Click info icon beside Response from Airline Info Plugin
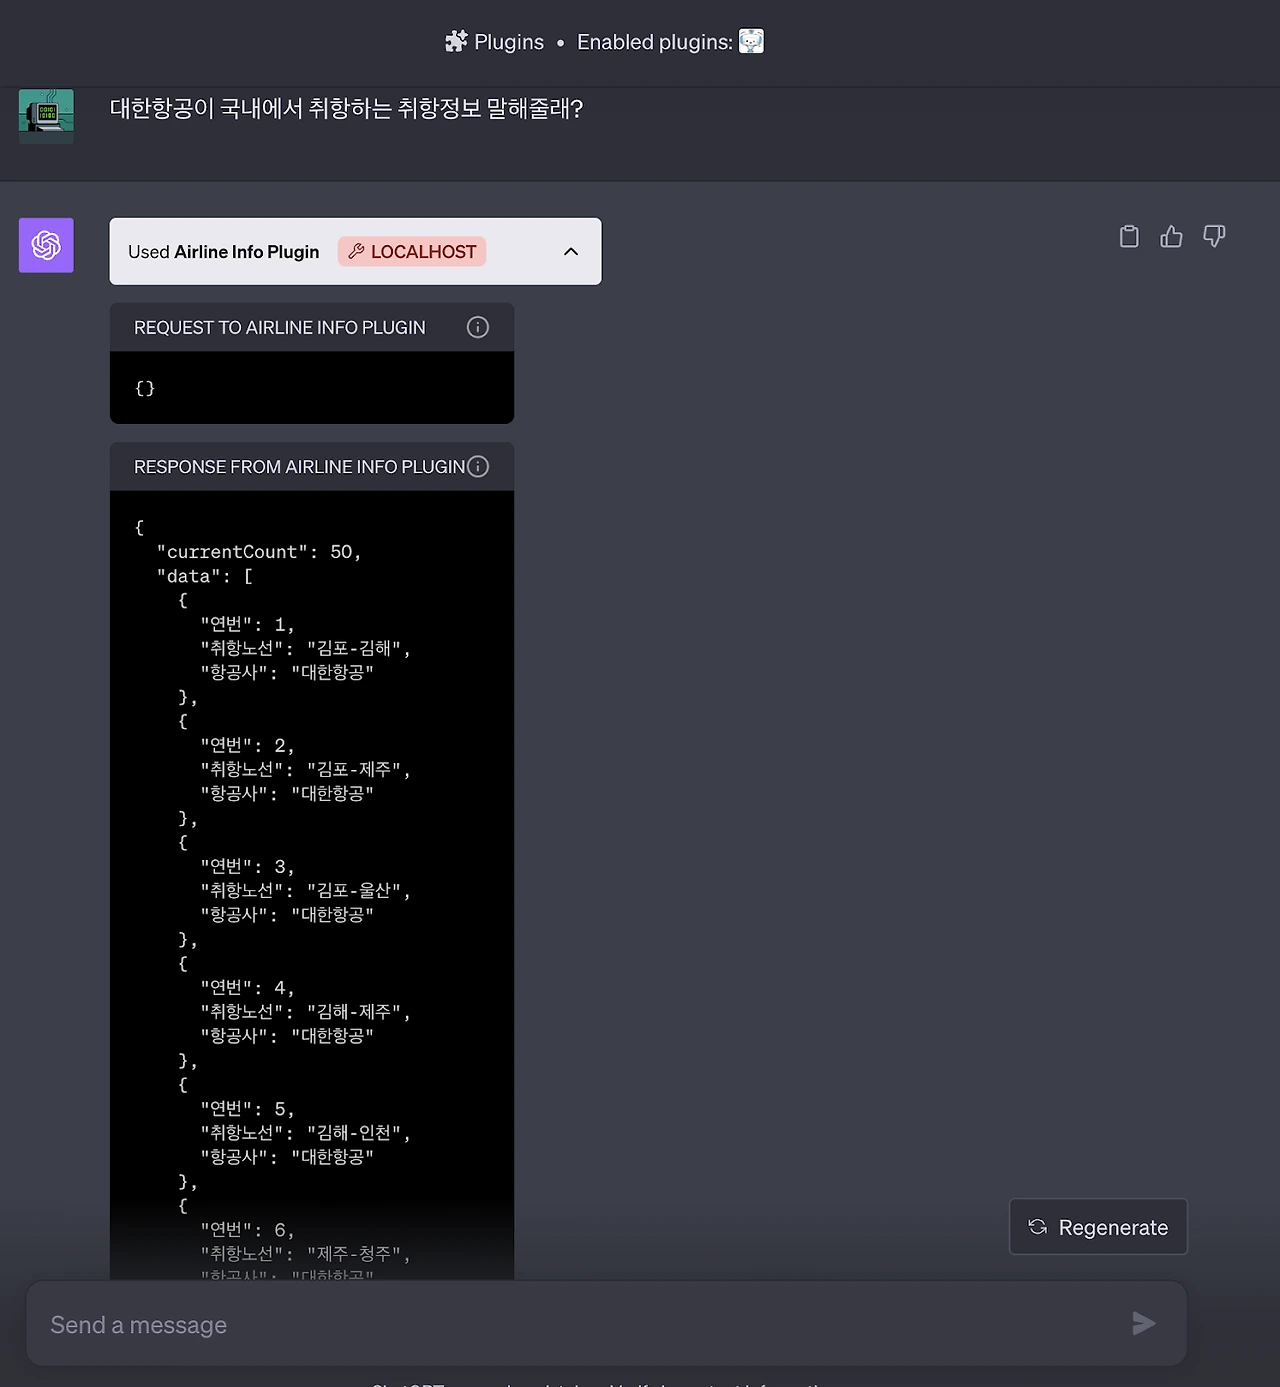1280x1387 pixels. pyautogui.click(x=478, y=466)
